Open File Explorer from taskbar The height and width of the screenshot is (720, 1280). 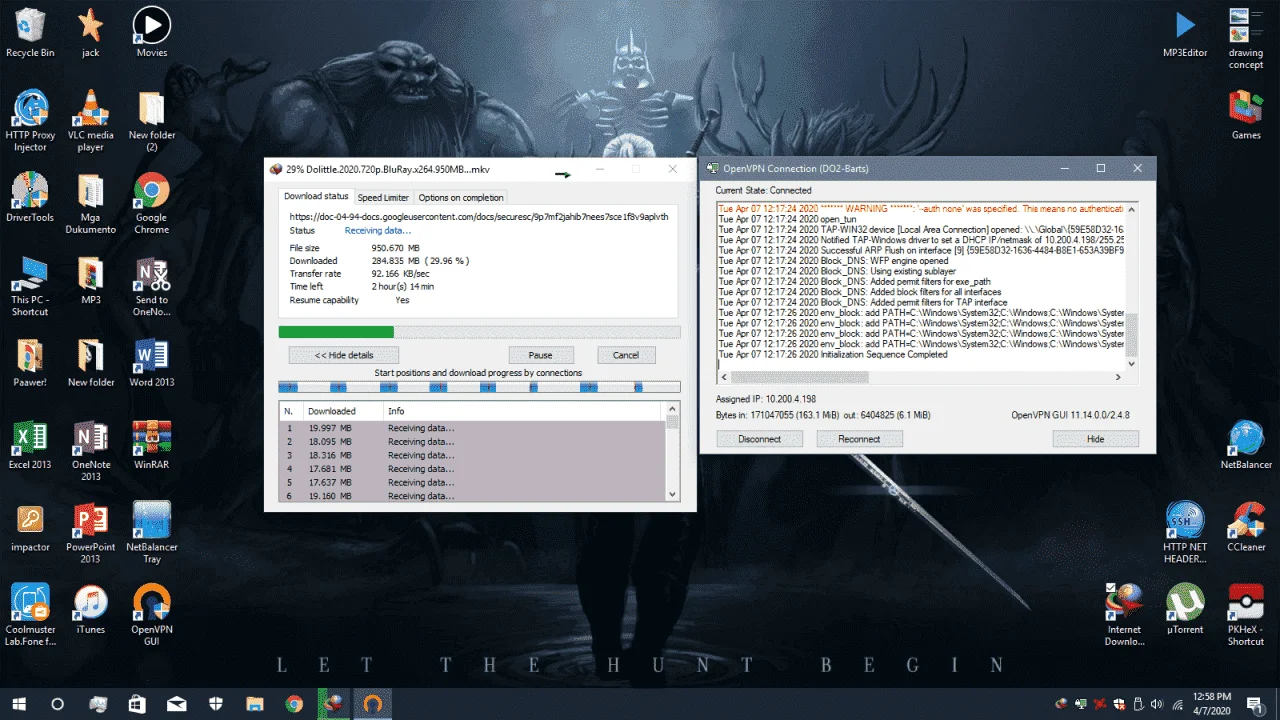[254, 704]
